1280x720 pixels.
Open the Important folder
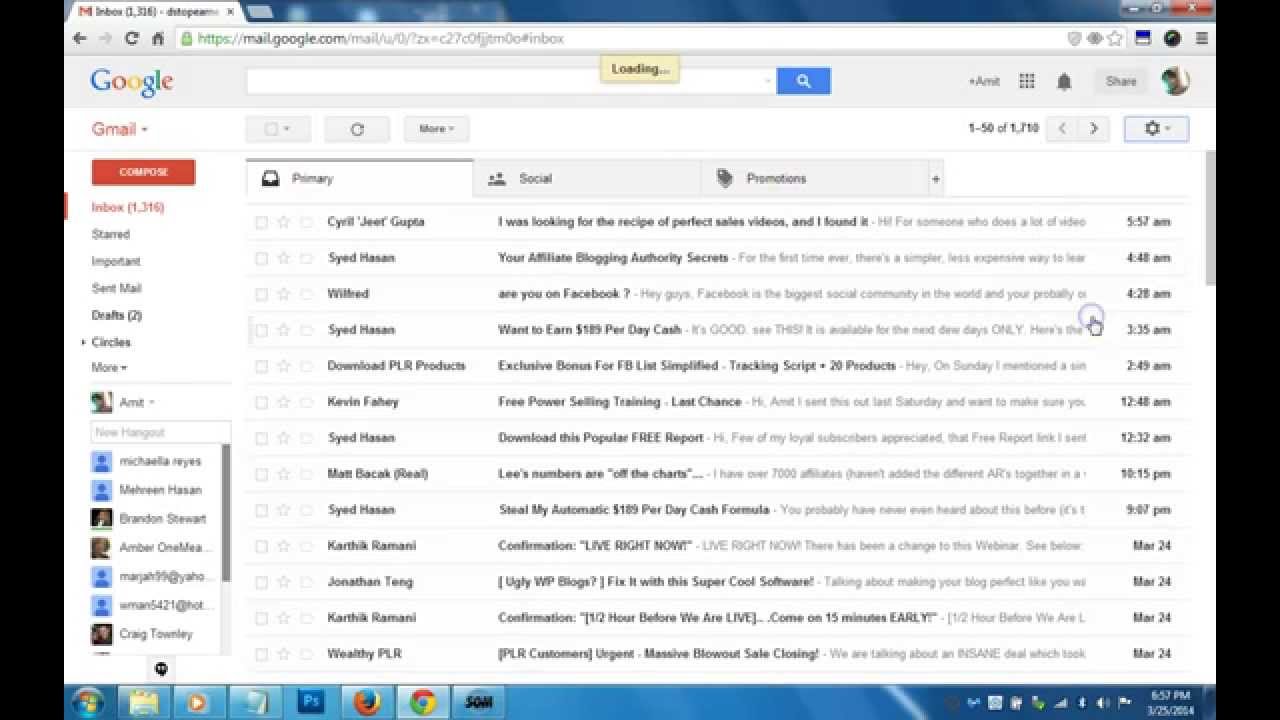[116, 261]
